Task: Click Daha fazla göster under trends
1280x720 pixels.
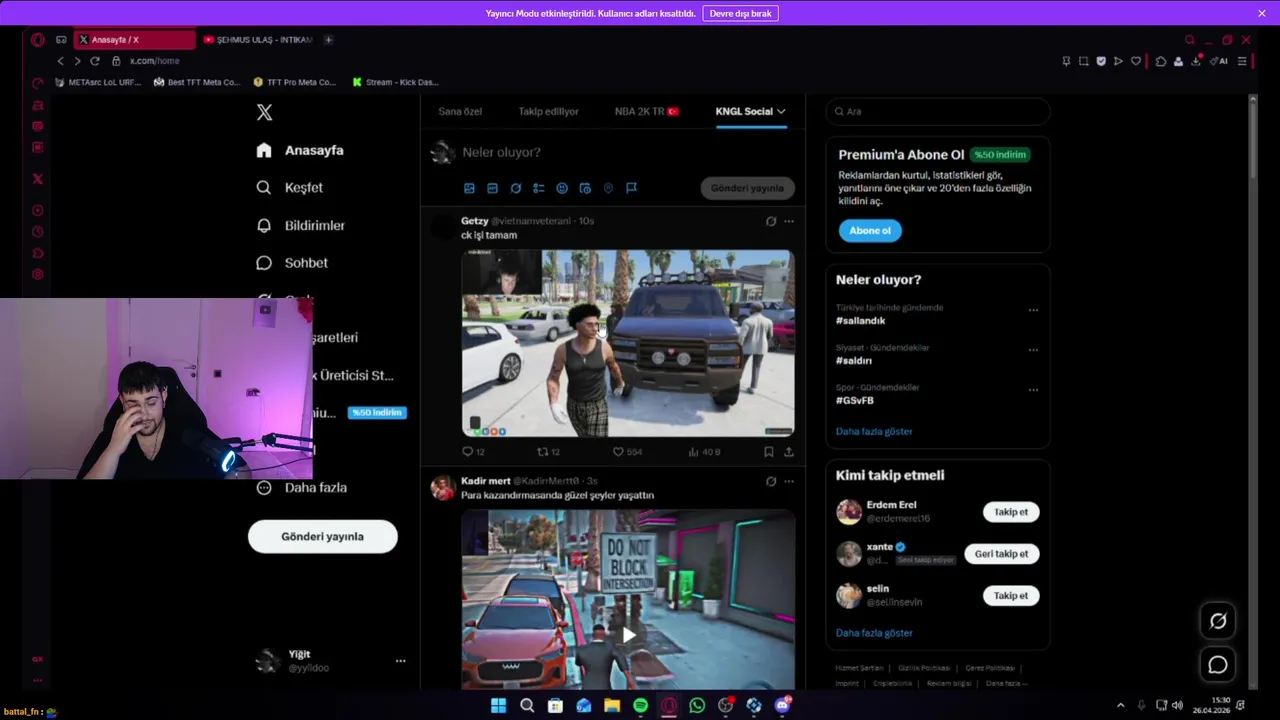Action: (874, 431)
